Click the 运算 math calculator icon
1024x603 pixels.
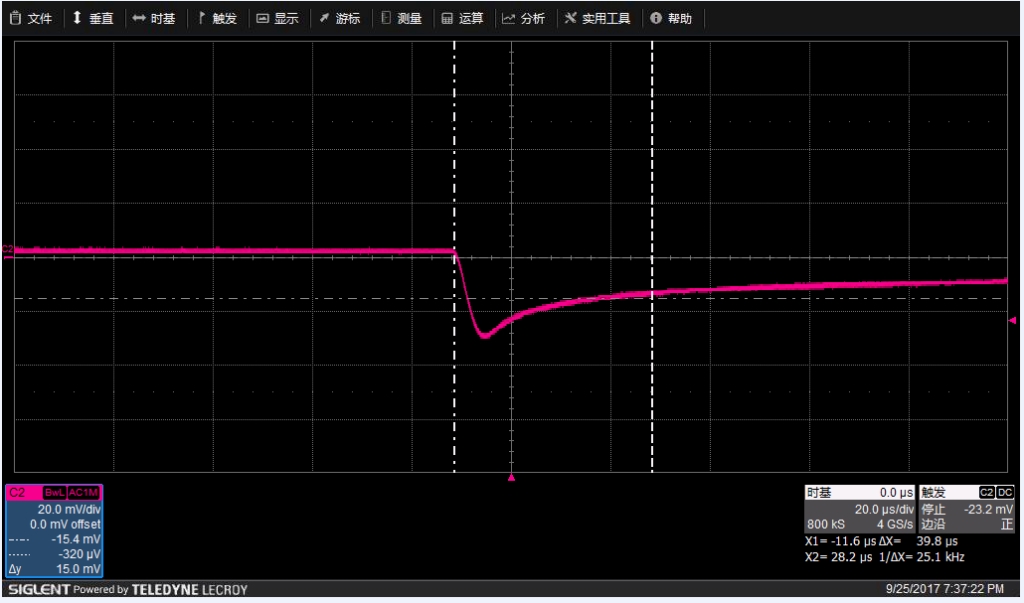click(448, 18)
